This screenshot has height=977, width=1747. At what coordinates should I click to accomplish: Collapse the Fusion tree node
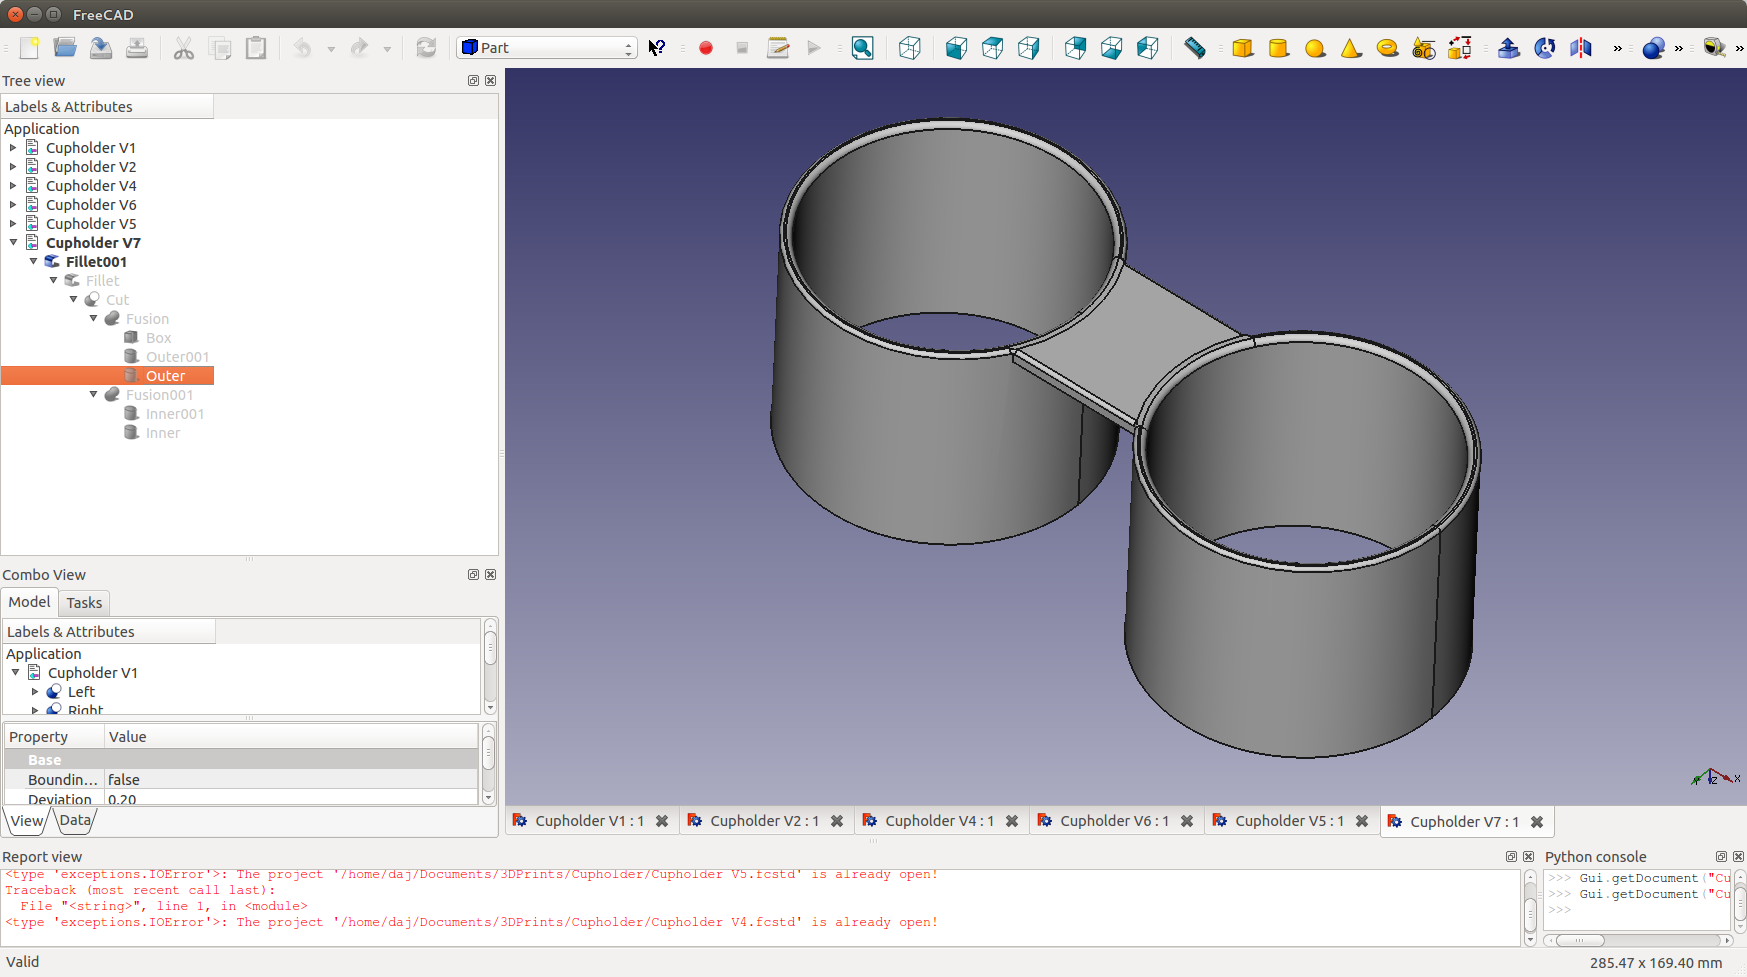93,319
